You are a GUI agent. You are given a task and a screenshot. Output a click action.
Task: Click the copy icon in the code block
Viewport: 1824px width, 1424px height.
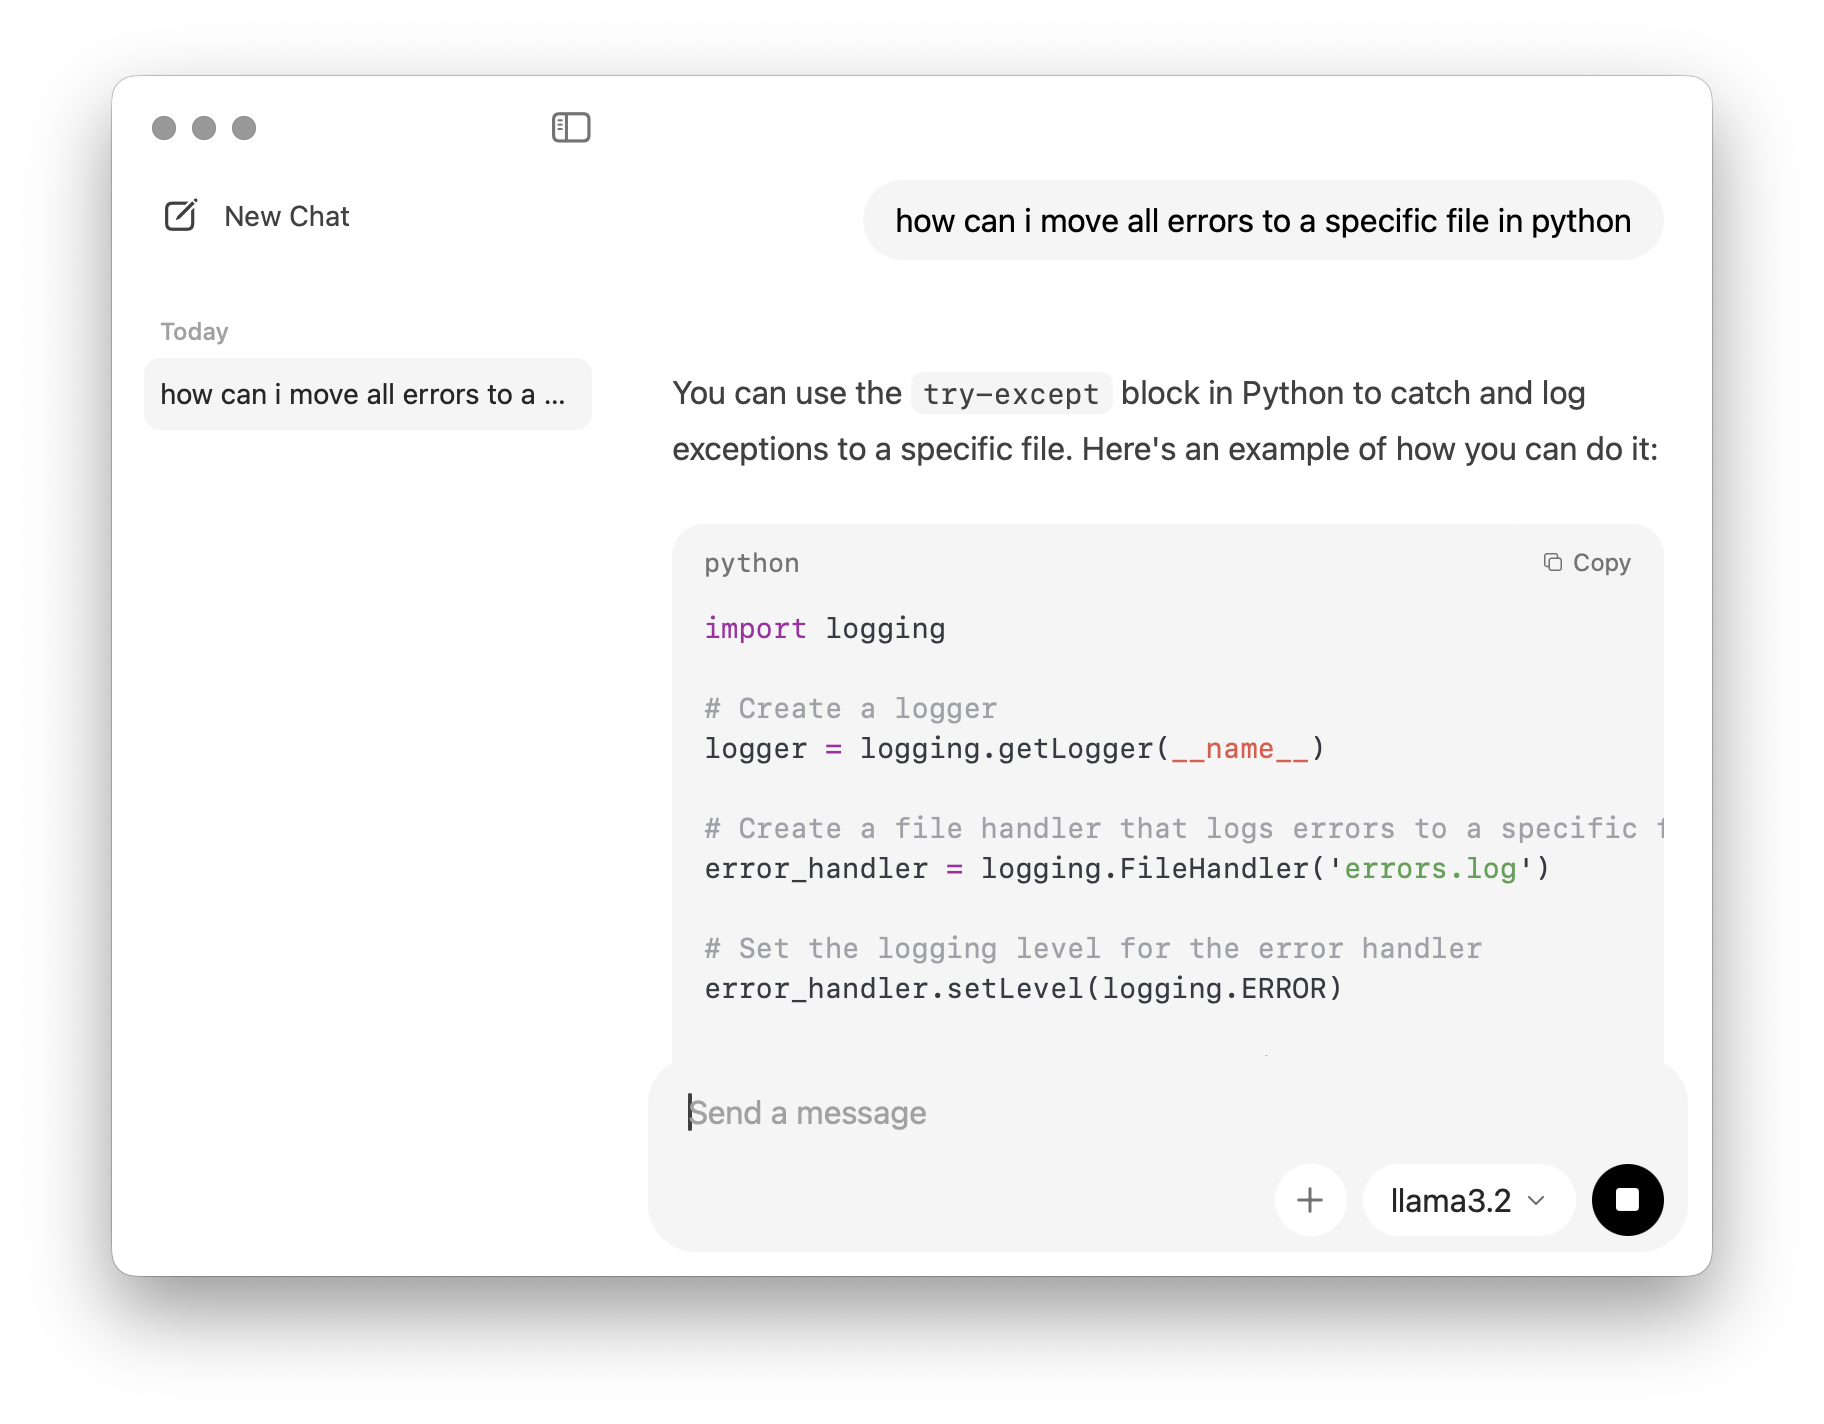point(1552,563)
